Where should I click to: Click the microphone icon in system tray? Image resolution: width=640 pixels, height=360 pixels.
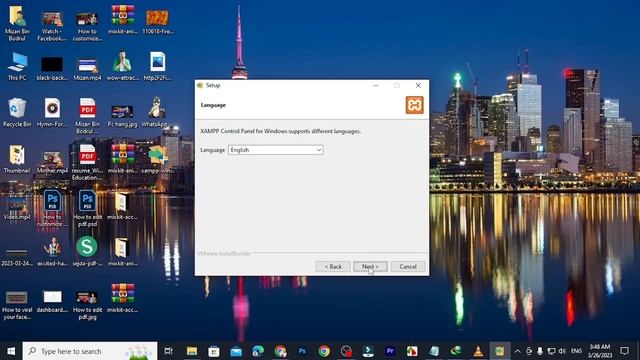click(x=540, y=351)
